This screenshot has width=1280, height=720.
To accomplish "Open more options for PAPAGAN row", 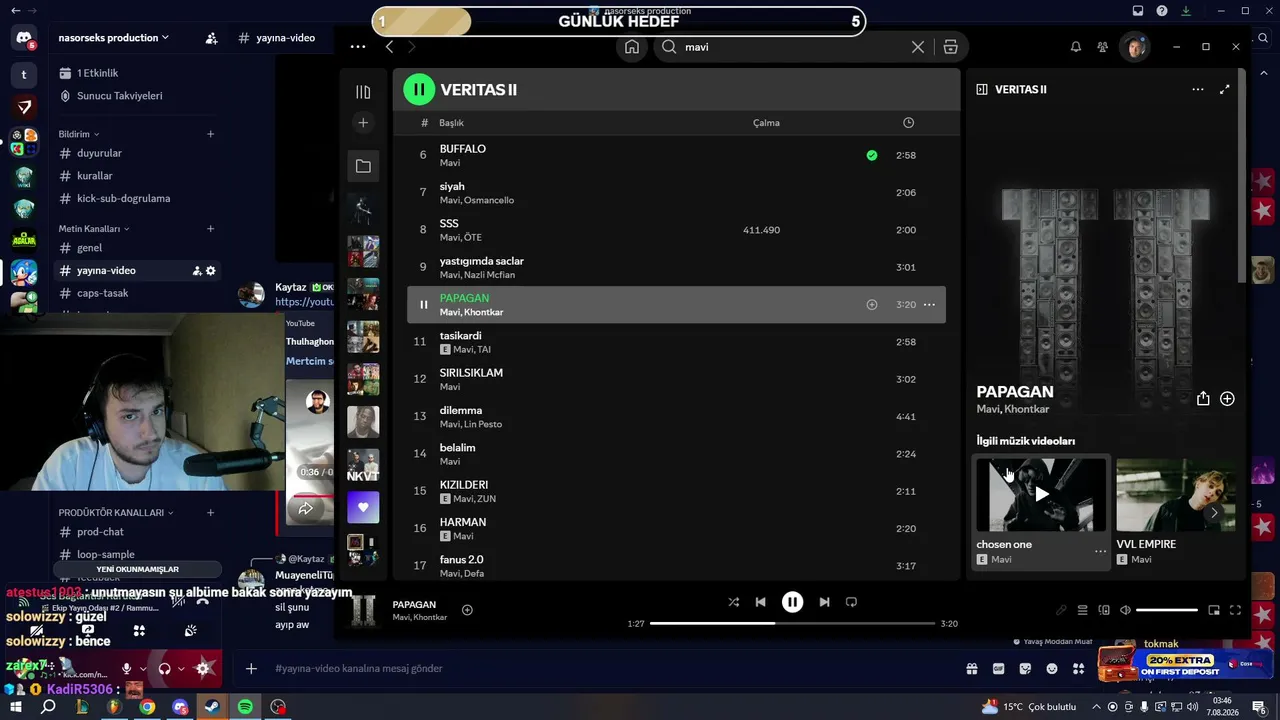I will 929,304.
